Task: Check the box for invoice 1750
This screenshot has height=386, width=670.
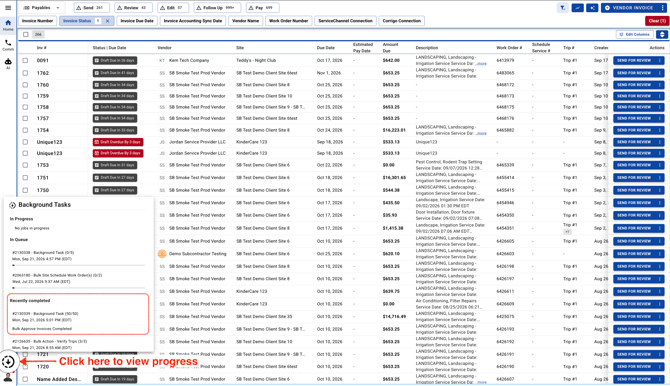Action: [25, 190]
